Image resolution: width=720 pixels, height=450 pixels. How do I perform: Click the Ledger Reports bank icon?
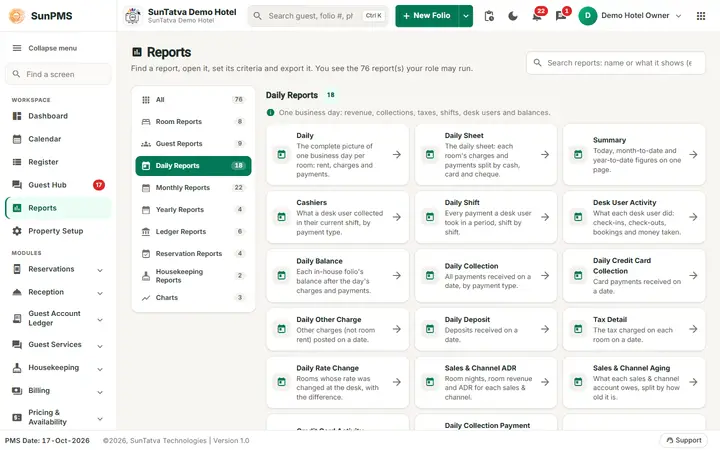[146, 231]
